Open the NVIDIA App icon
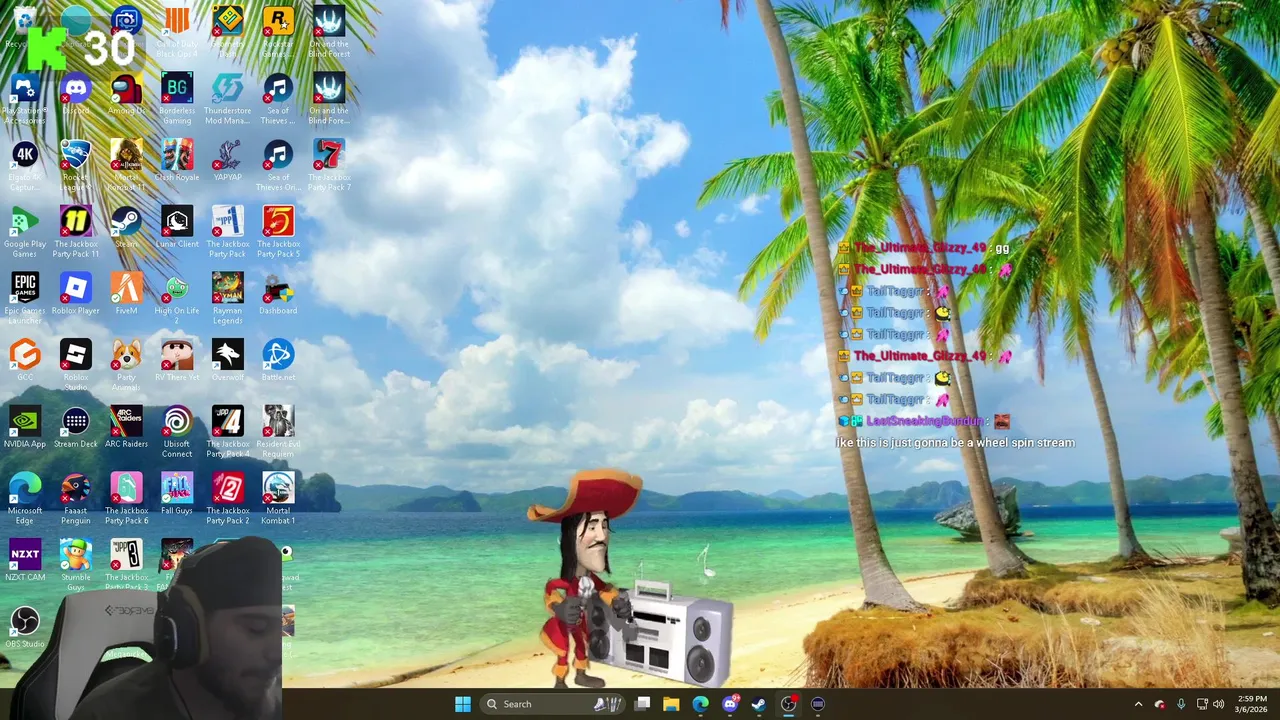Viewport: 1280px width, 720px height. (x=25, y=427)
